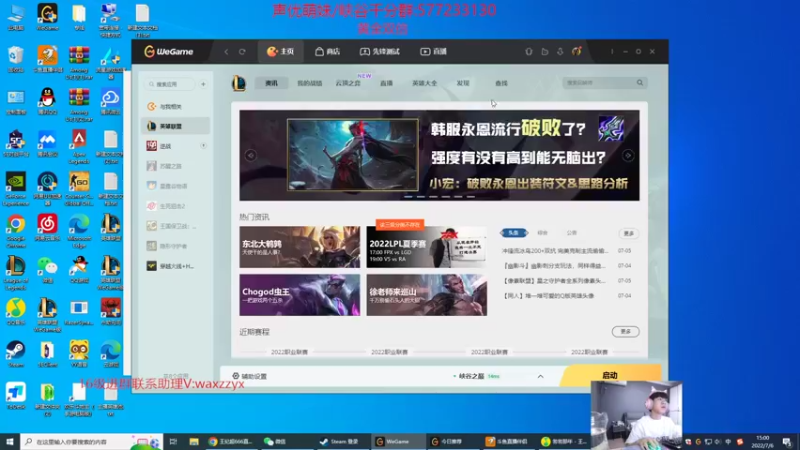
Task: Open the QQ penguin desktop icon
Action: tap(47, 101)
